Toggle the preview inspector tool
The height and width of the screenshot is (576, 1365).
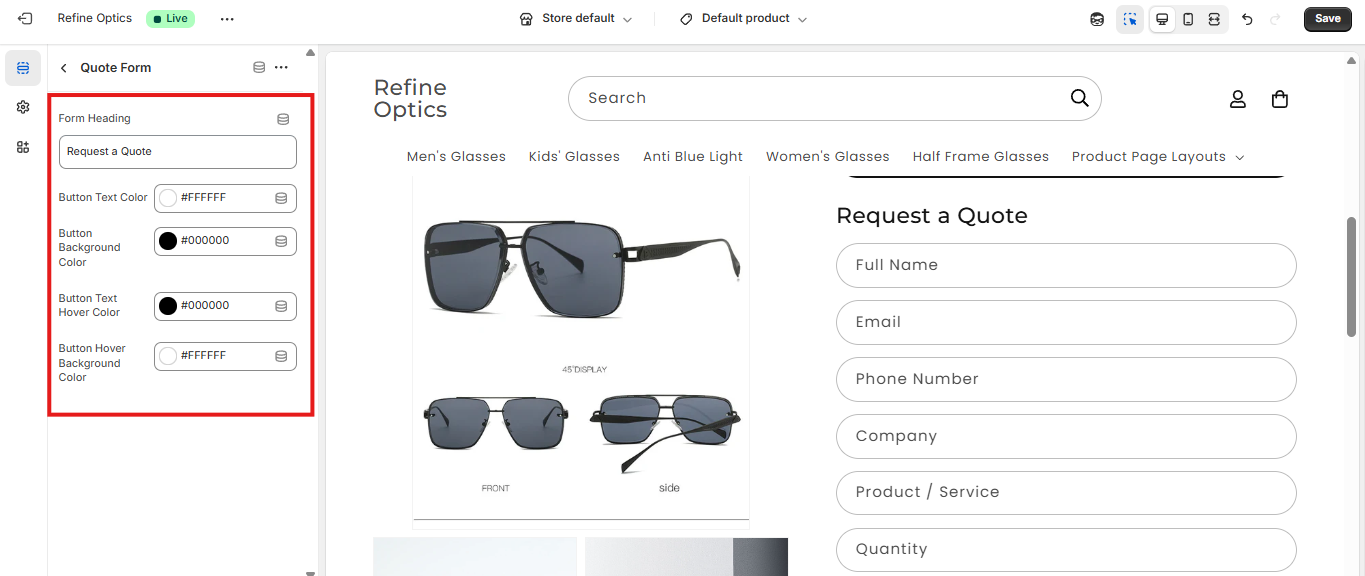click(x=1130, y=19)
